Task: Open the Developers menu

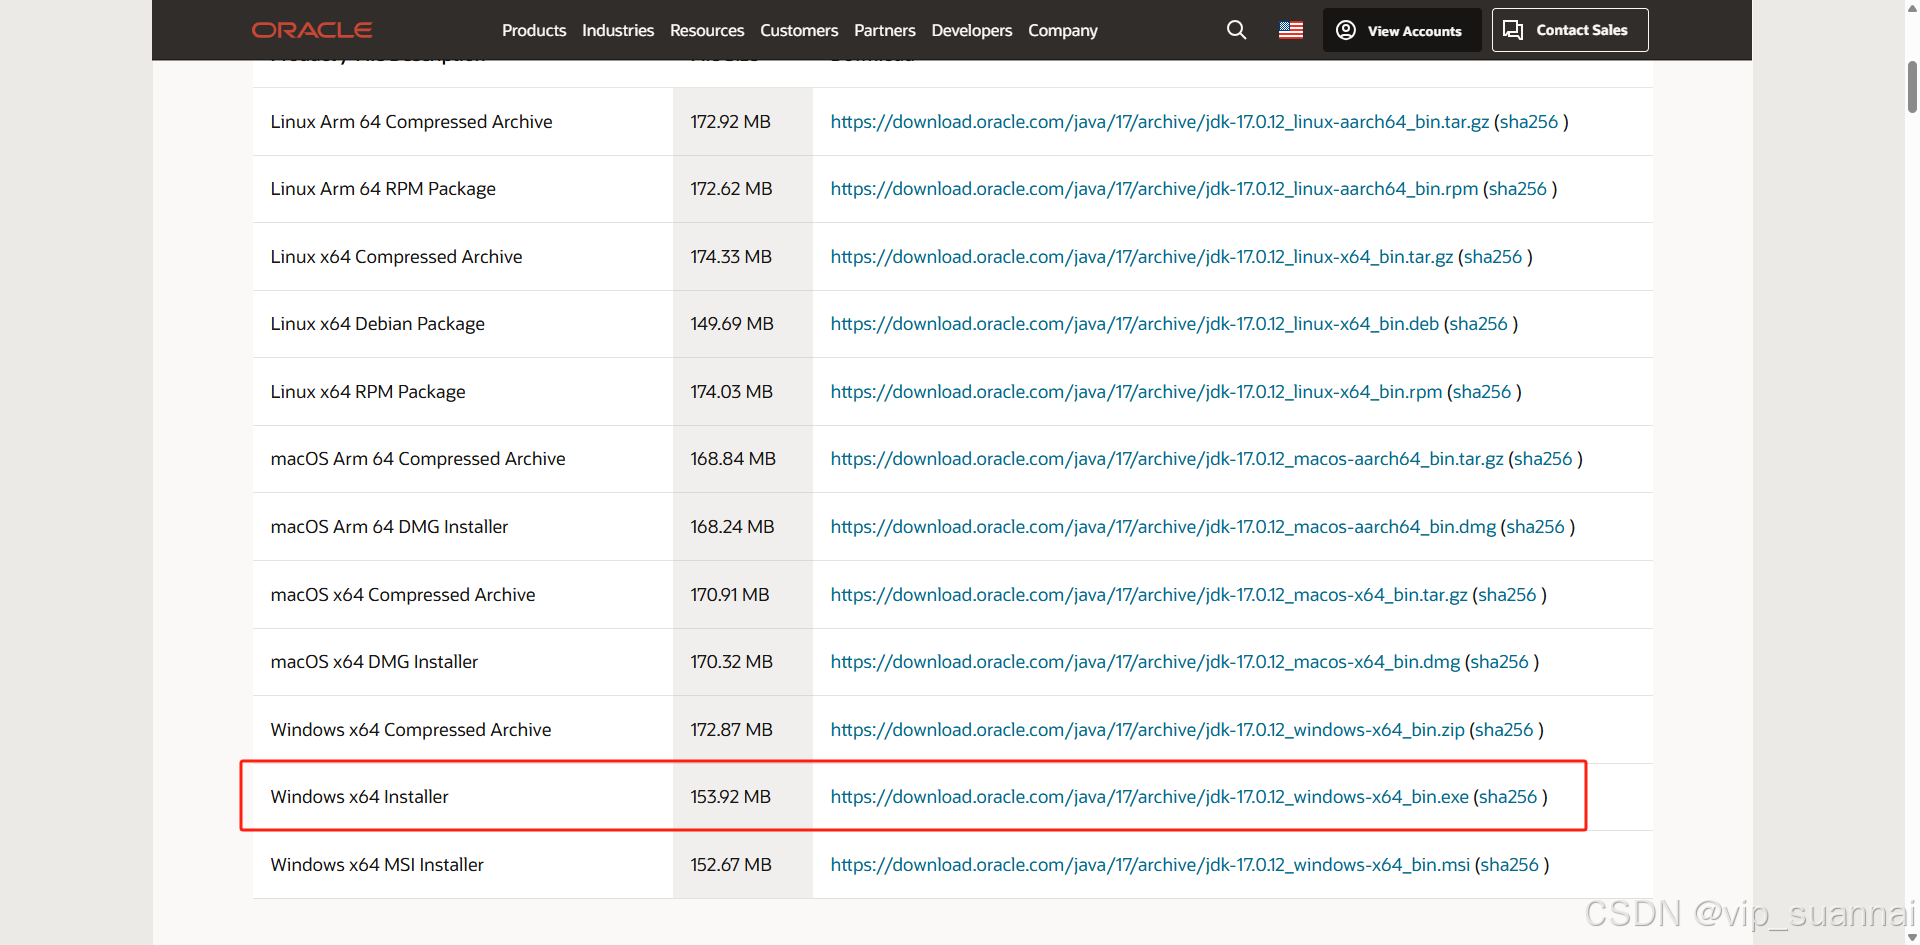Action: (972, 30)
